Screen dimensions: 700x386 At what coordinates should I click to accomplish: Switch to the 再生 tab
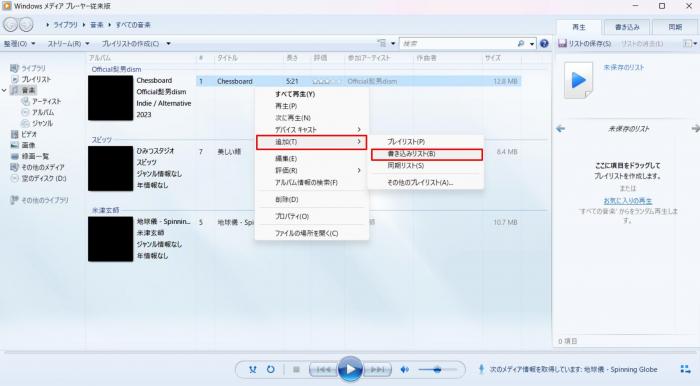tap(579, 27)
